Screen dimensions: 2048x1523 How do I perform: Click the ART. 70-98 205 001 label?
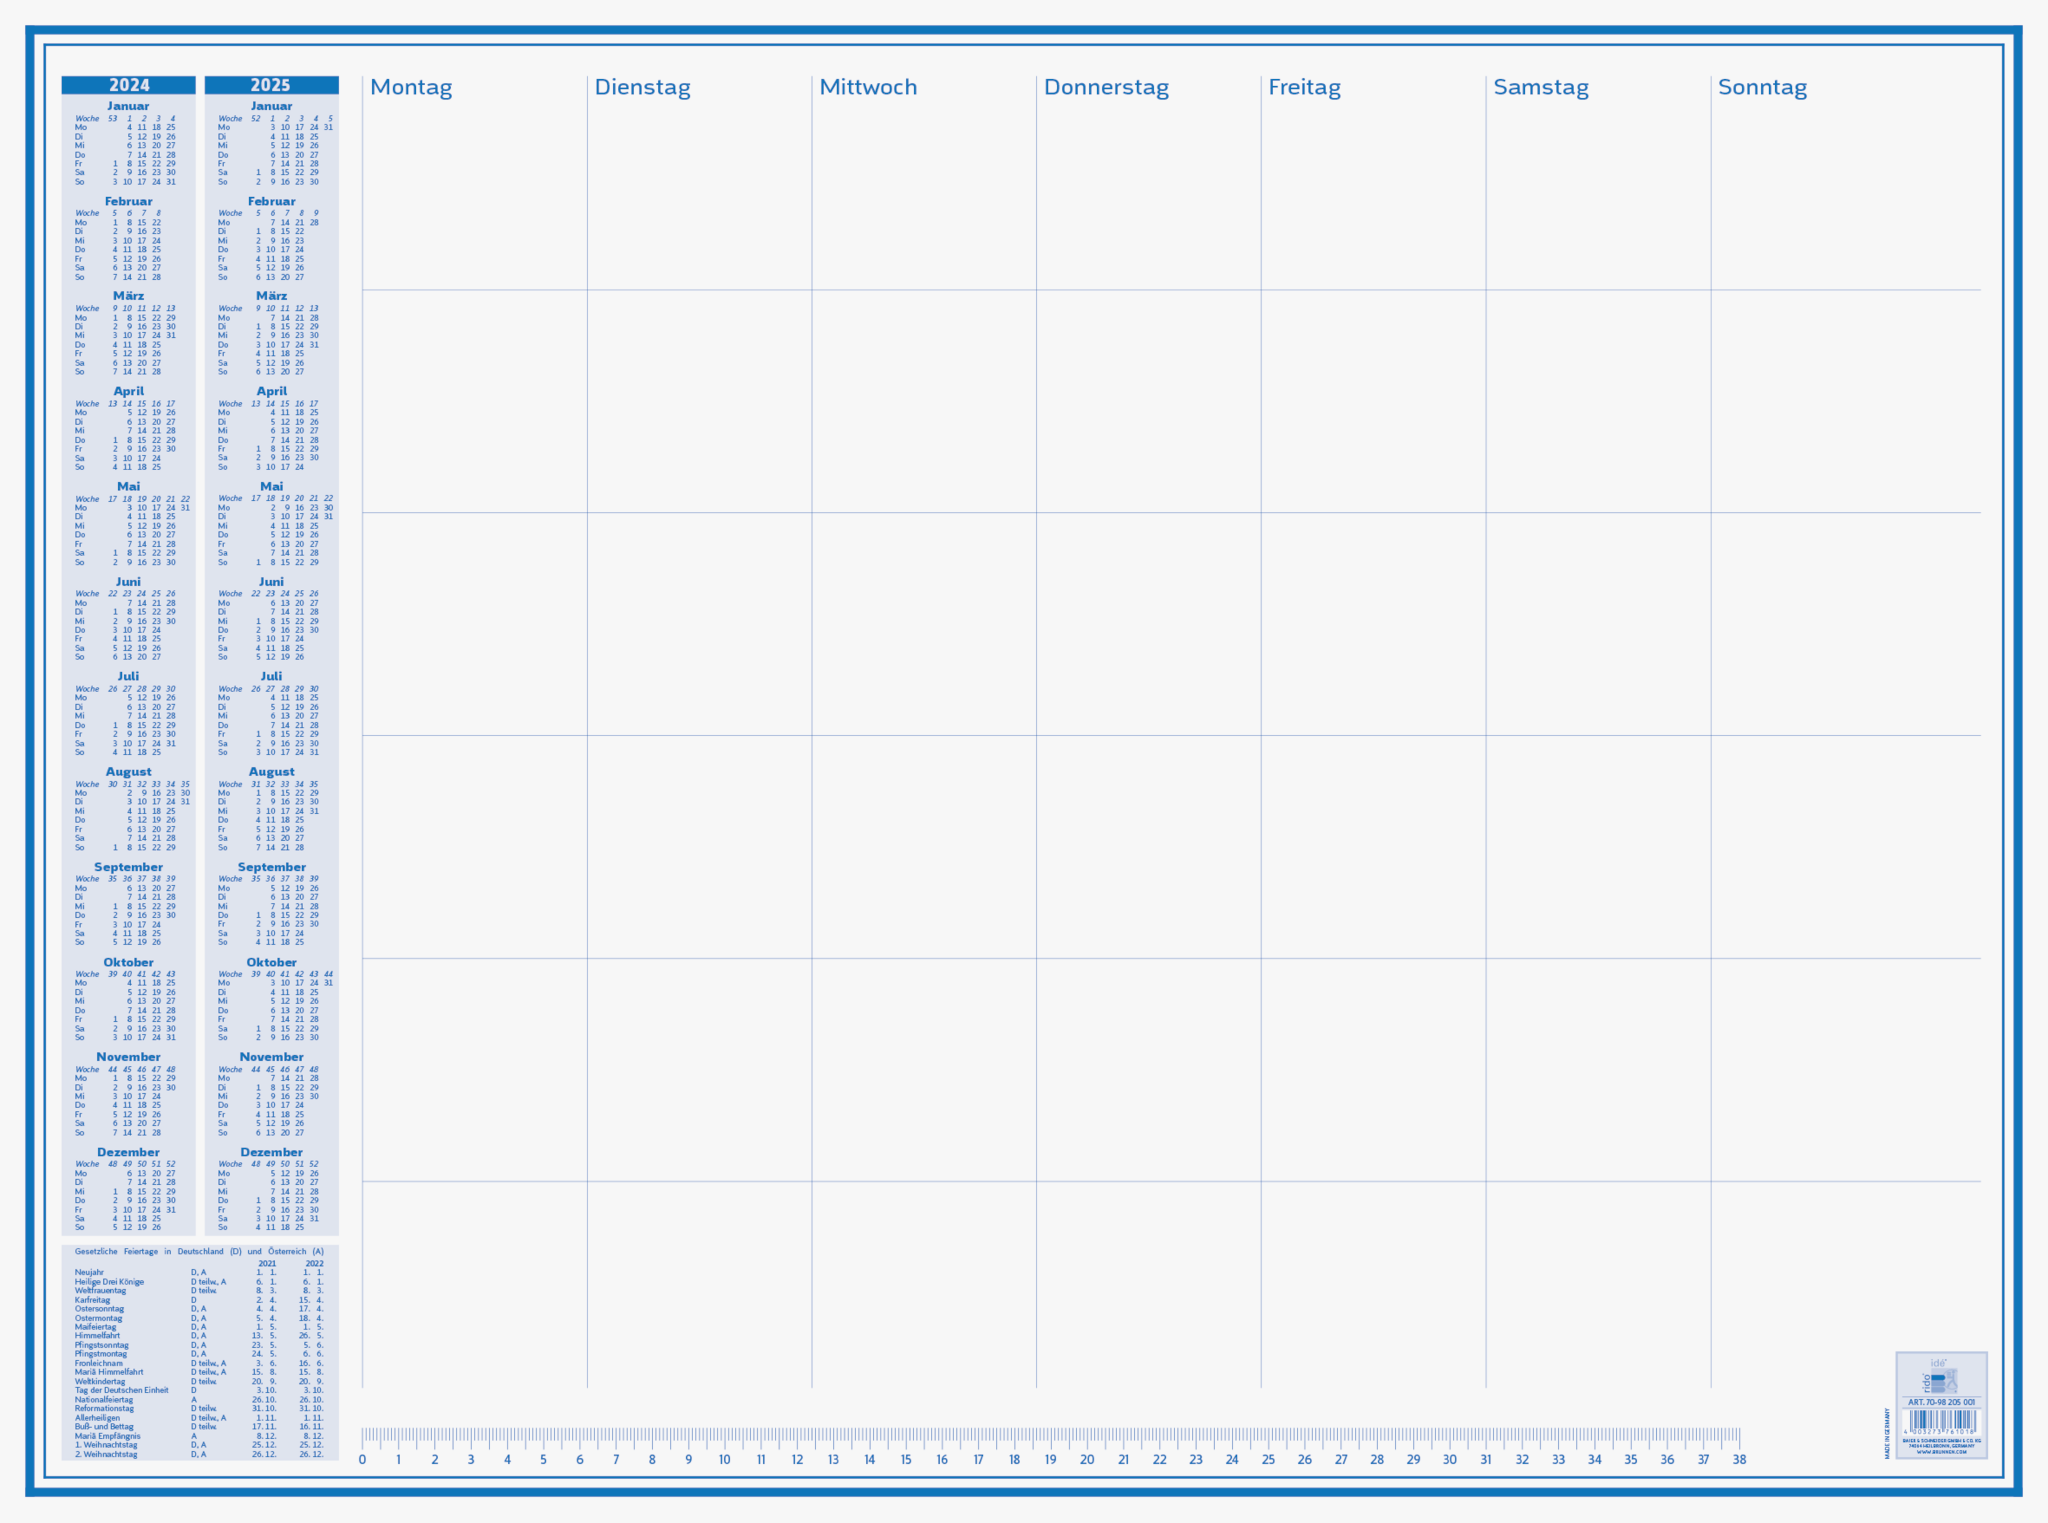1941,1402
